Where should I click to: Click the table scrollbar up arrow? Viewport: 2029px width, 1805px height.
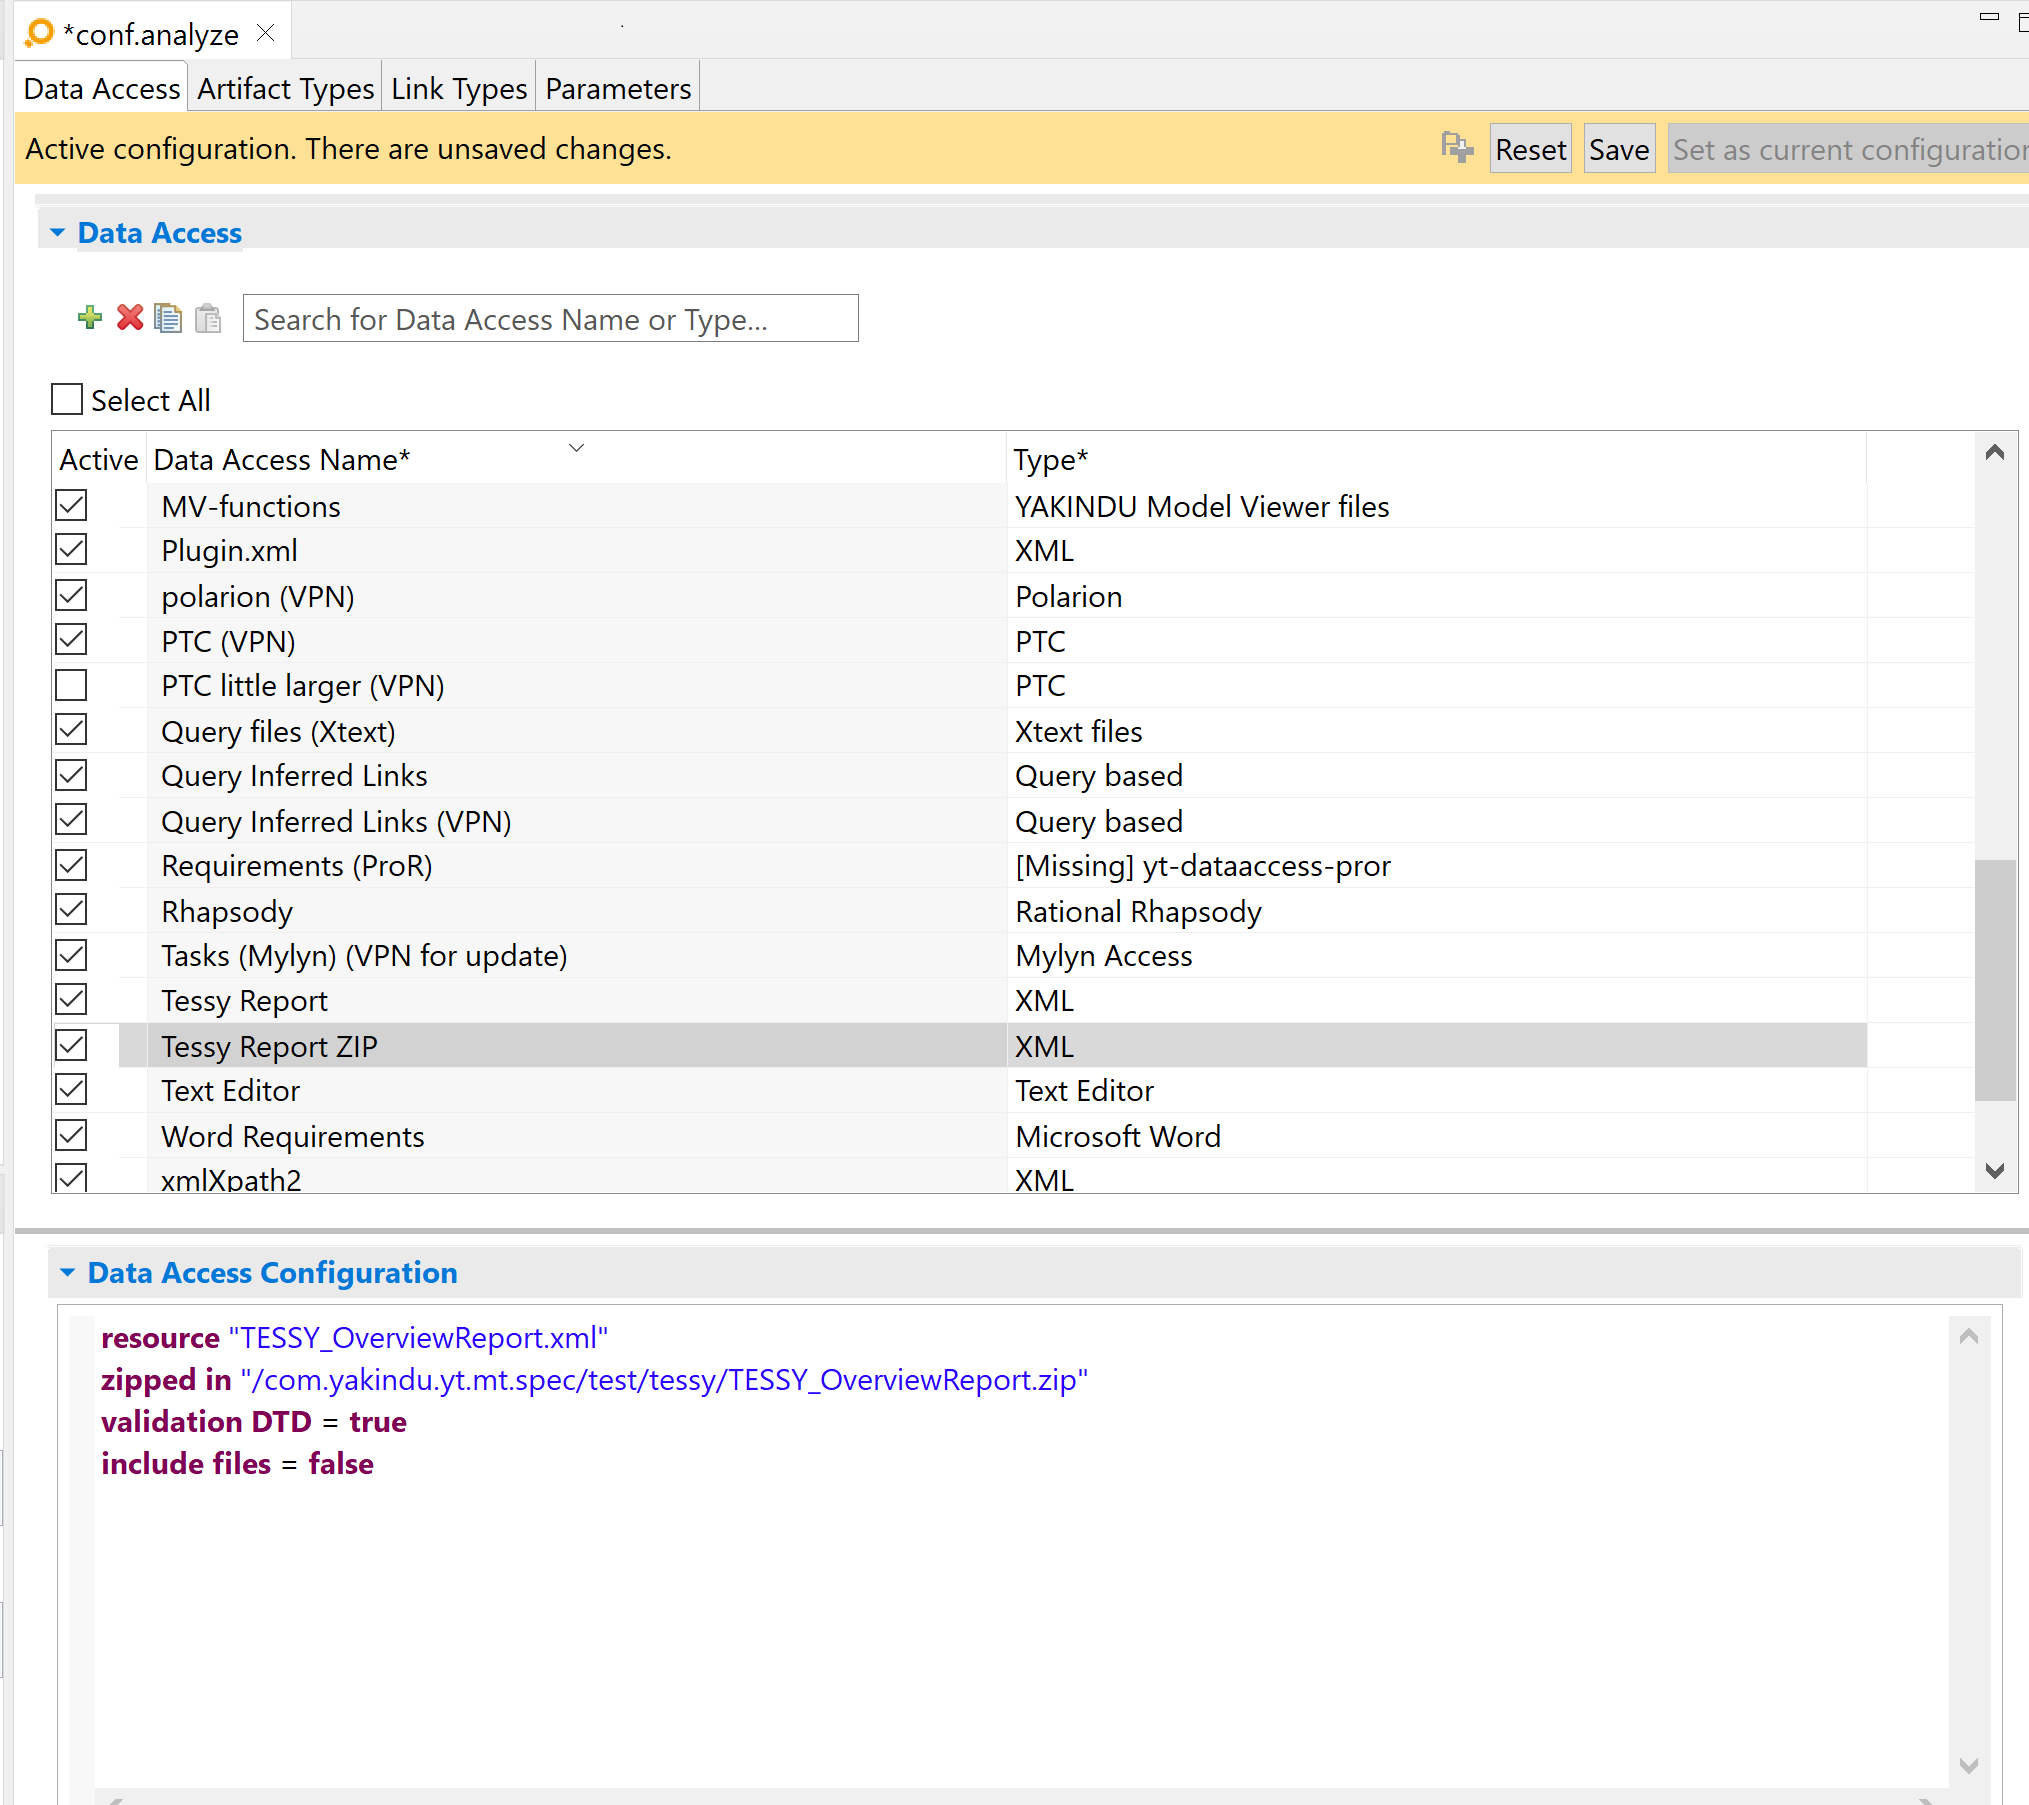click(x=1995, y=452)
